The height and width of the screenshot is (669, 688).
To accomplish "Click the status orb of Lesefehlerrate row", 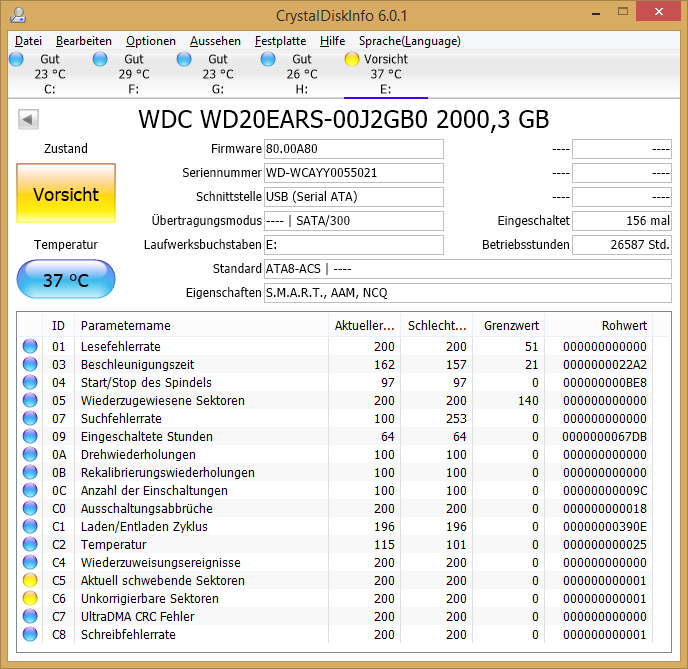I will coord(30,346).
